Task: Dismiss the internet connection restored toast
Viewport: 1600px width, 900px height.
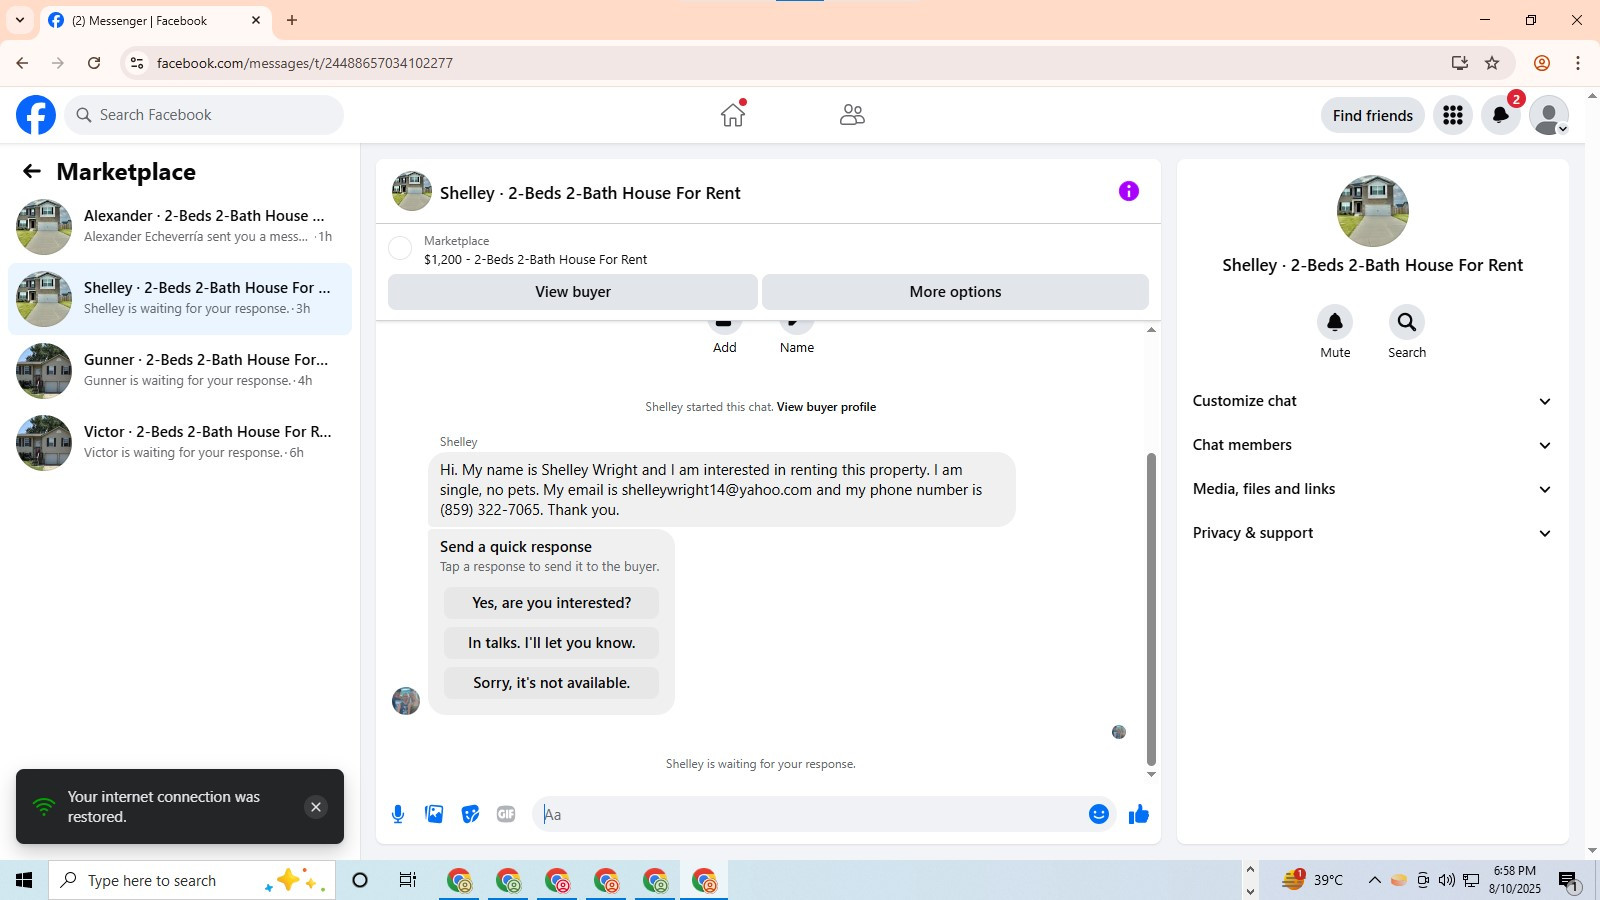Action: point(316,807)
